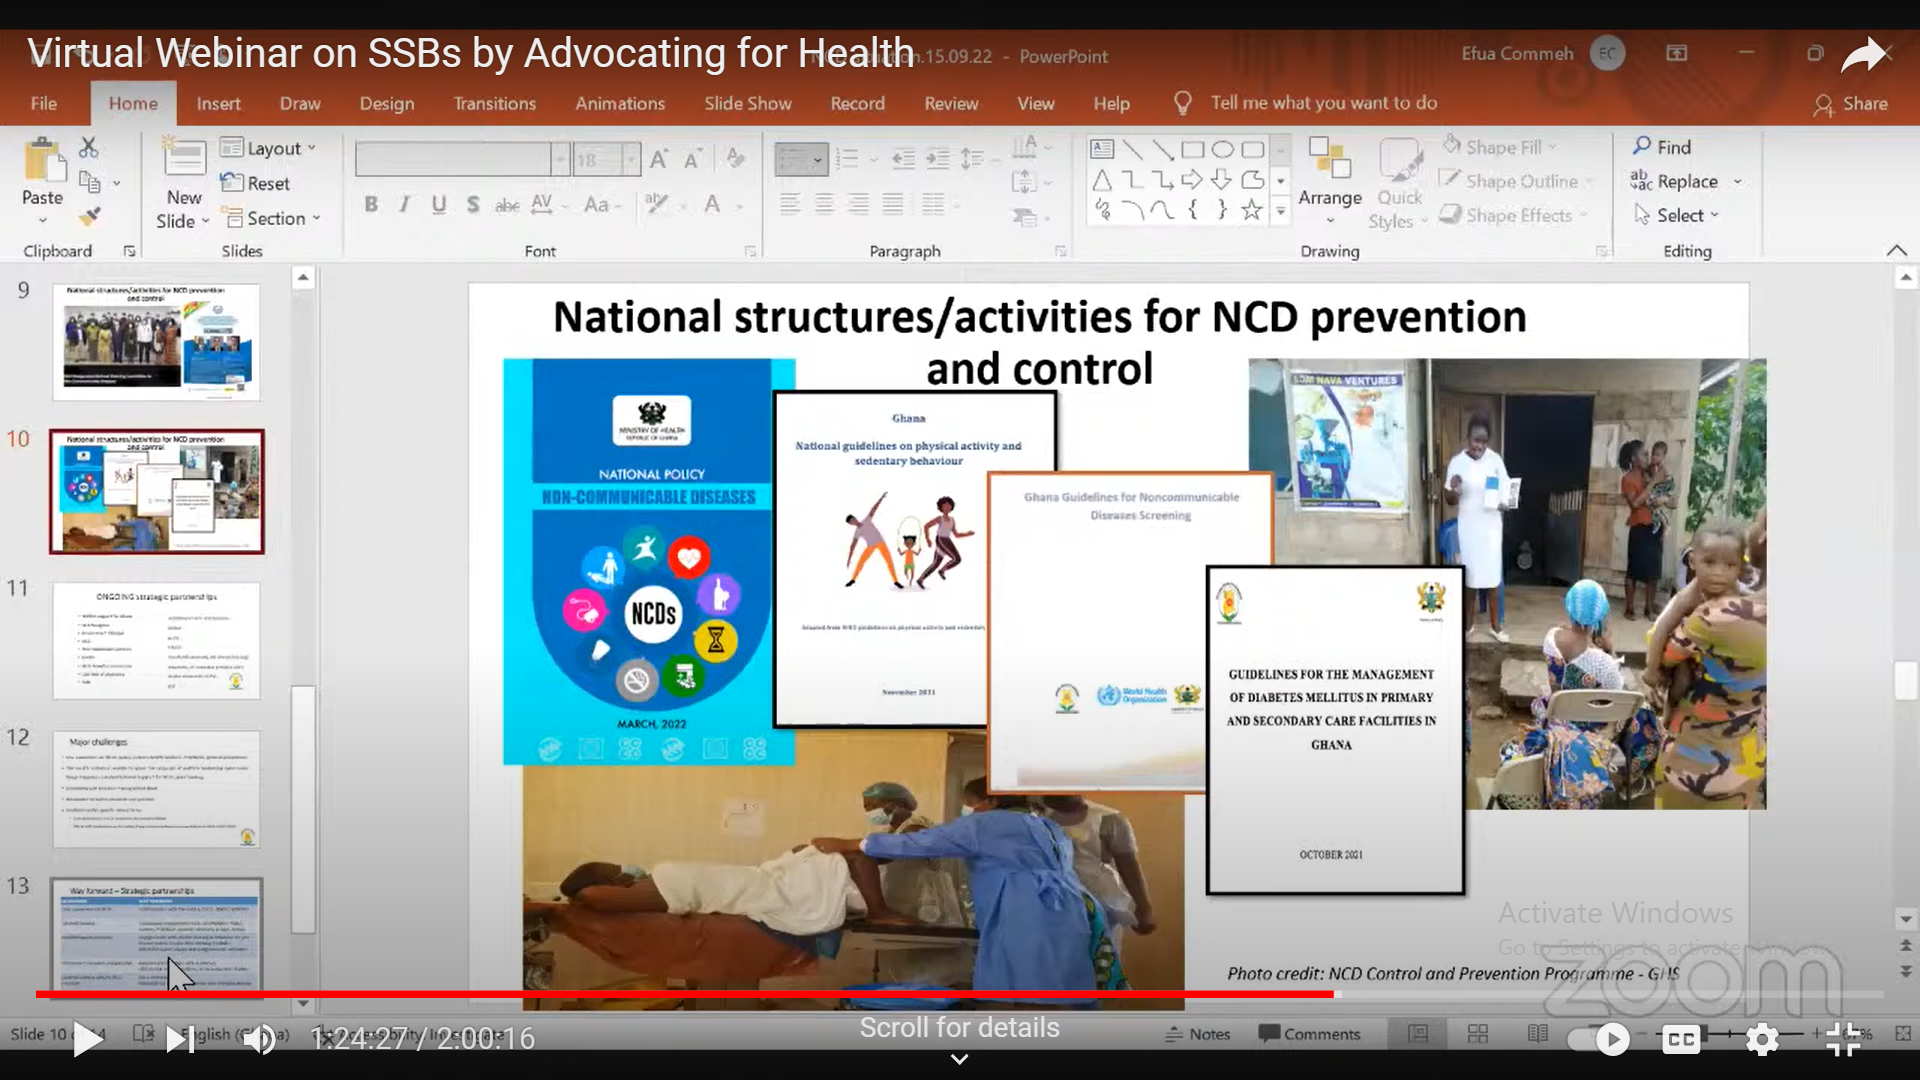The image size is (1920, 1080).
Task: Click Increase Font Size icon
Action: [659, 159]
